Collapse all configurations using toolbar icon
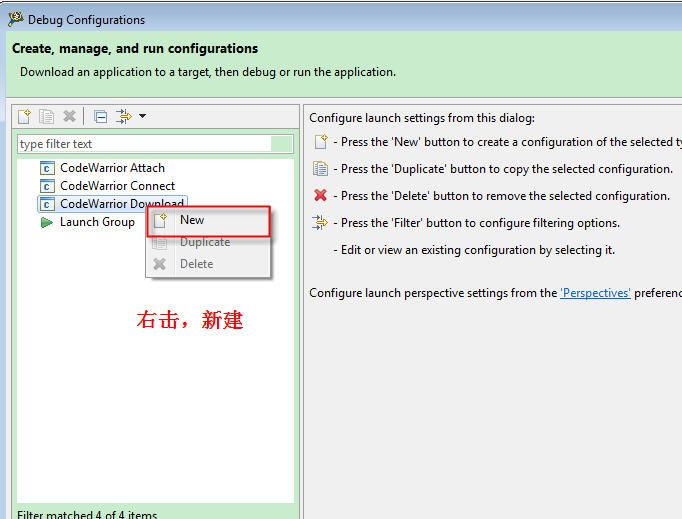Screen dimensions: 682x519 click(x=100, y=117)
